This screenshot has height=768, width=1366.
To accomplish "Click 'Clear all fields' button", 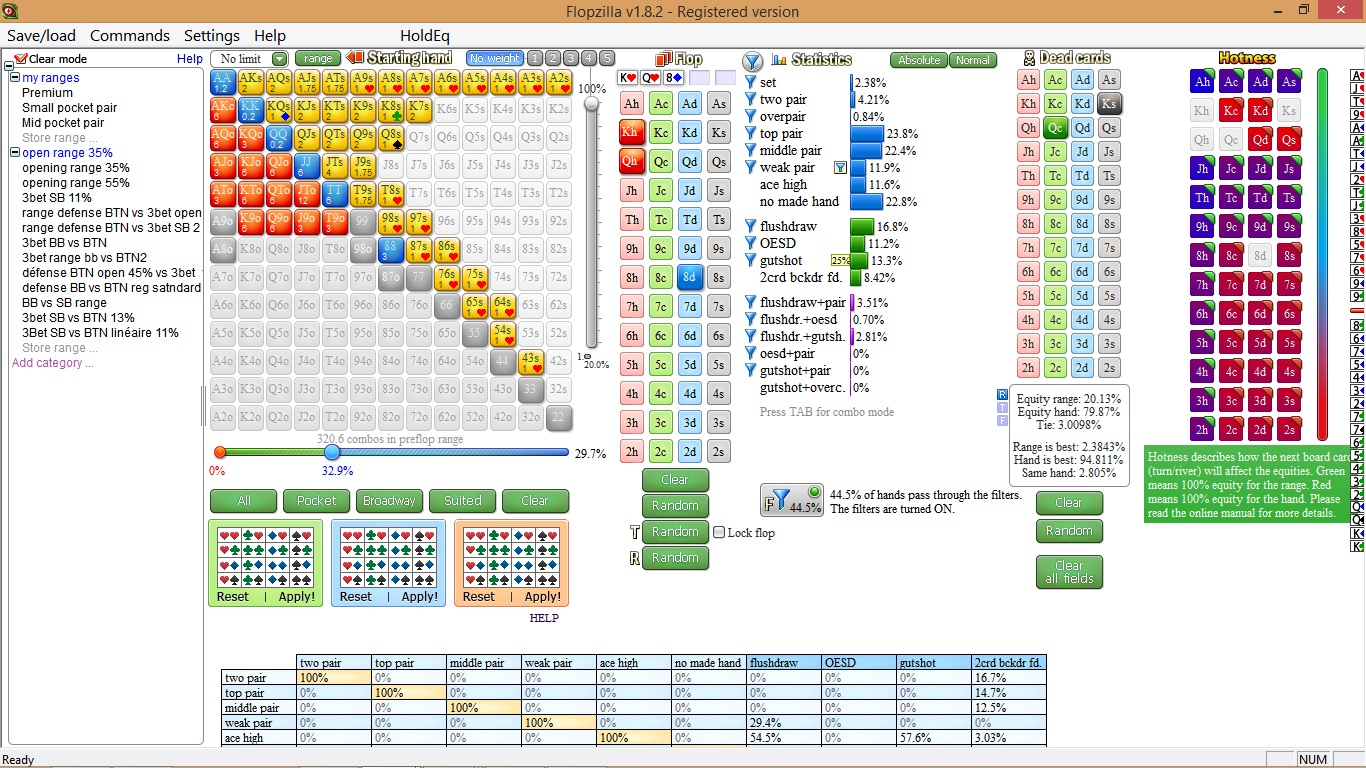I will pos(1069,572).
